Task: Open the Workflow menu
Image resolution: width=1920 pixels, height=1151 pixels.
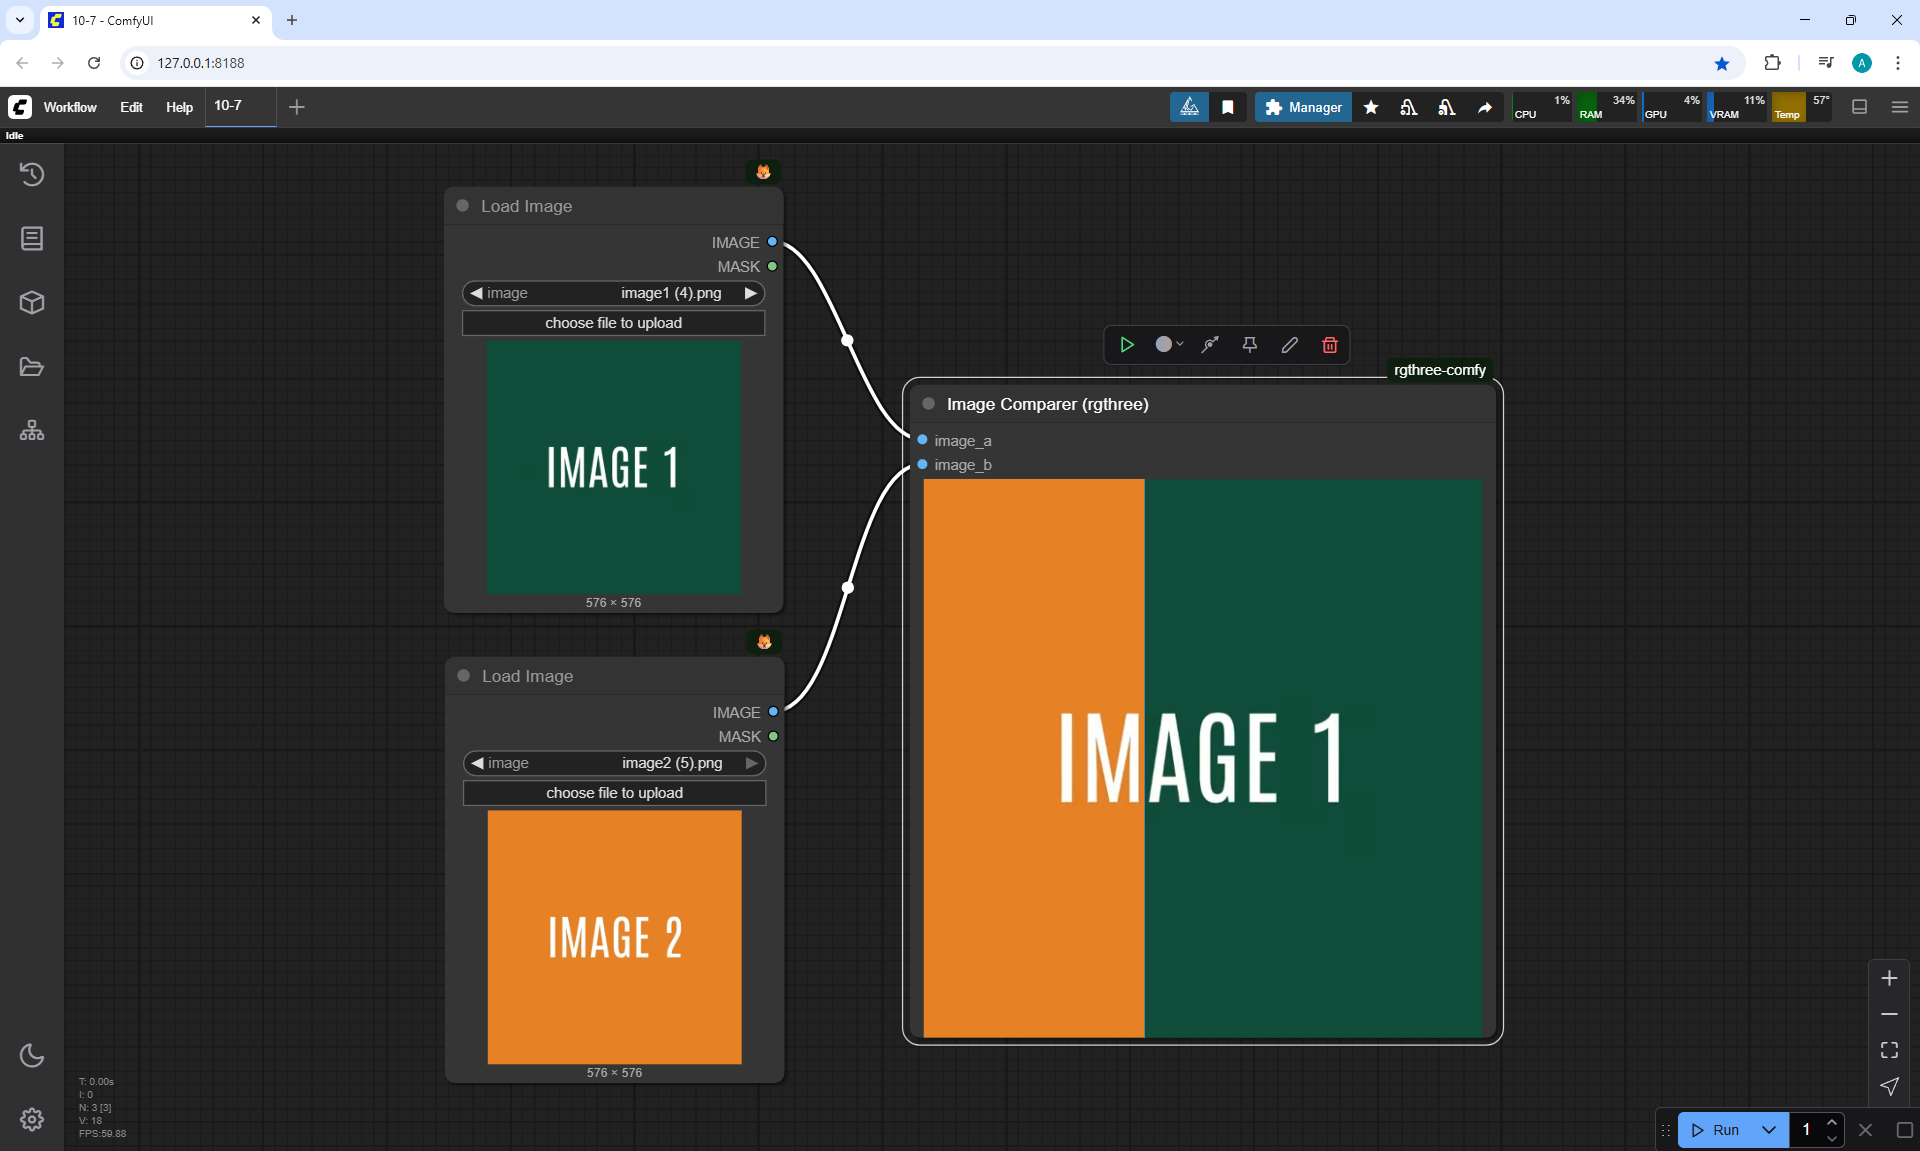Action: point(70,107)
